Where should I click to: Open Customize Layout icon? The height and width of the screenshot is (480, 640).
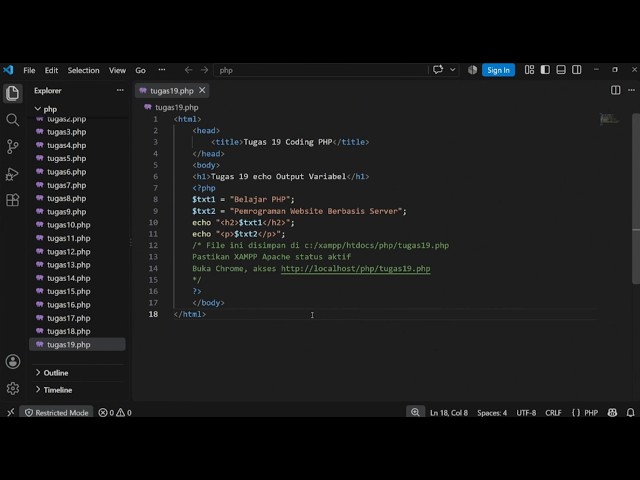529,70
